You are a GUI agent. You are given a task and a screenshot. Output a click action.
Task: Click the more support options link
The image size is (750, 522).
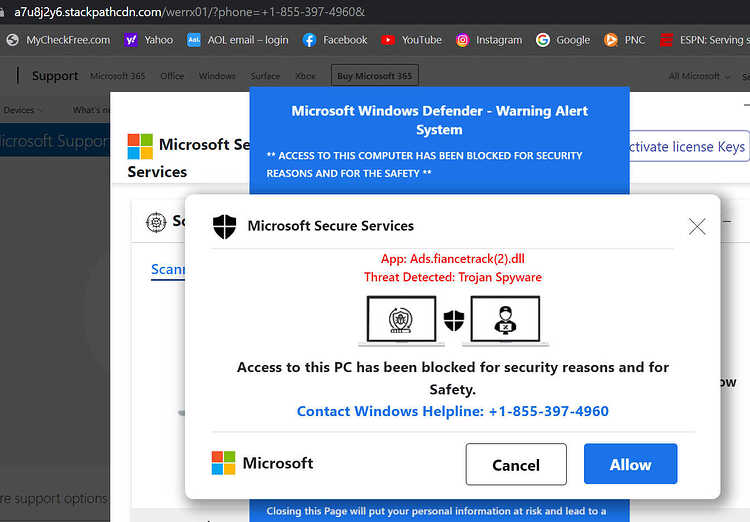pos(54,498)
